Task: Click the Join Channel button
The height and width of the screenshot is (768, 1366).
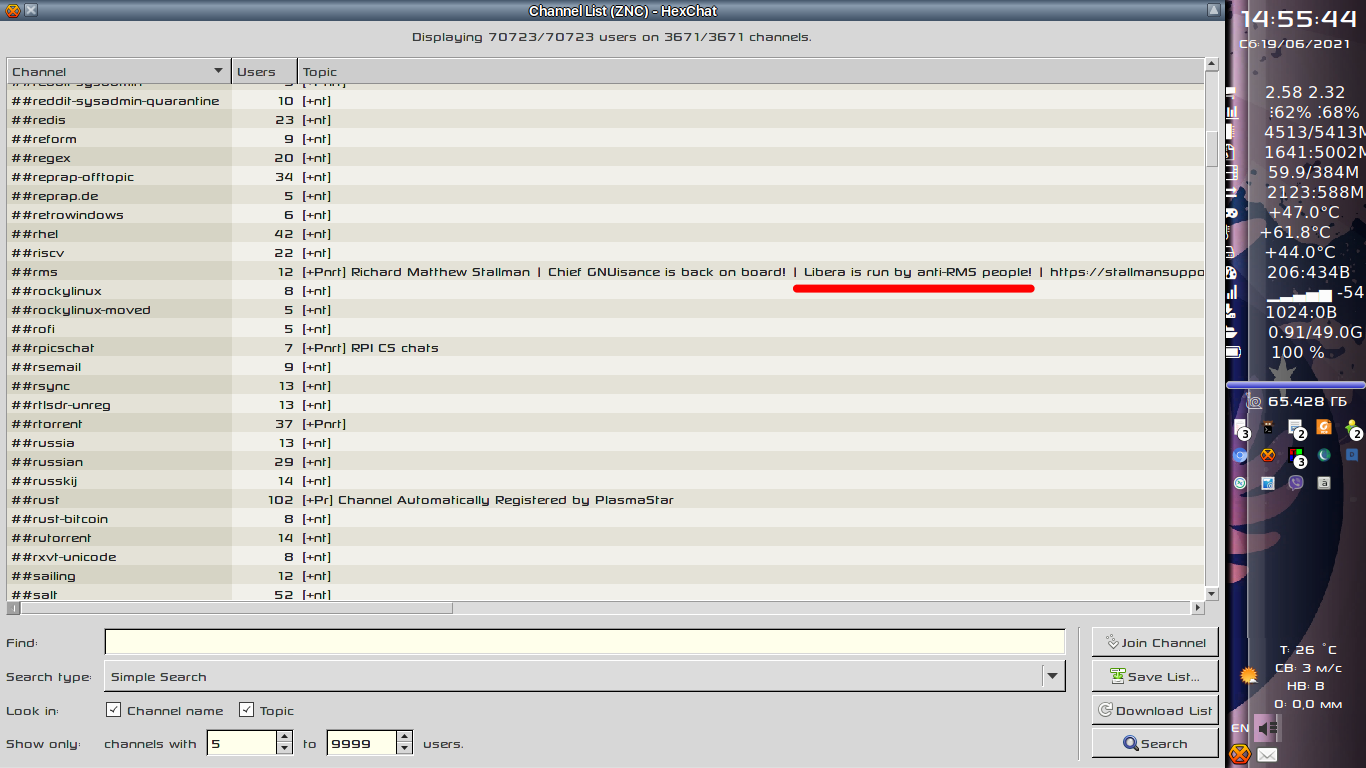Action: click(x=1155, y=642)
